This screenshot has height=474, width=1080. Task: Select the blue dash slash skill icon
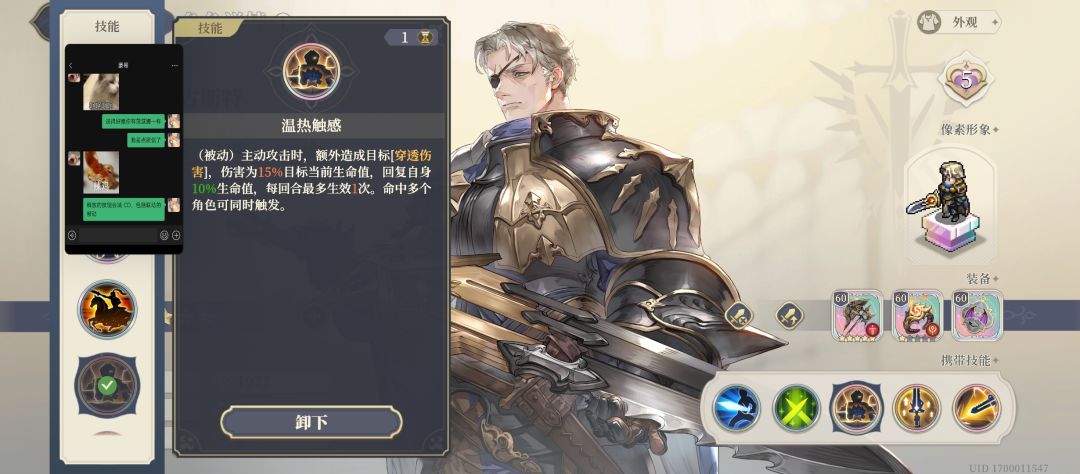(736, 408)
